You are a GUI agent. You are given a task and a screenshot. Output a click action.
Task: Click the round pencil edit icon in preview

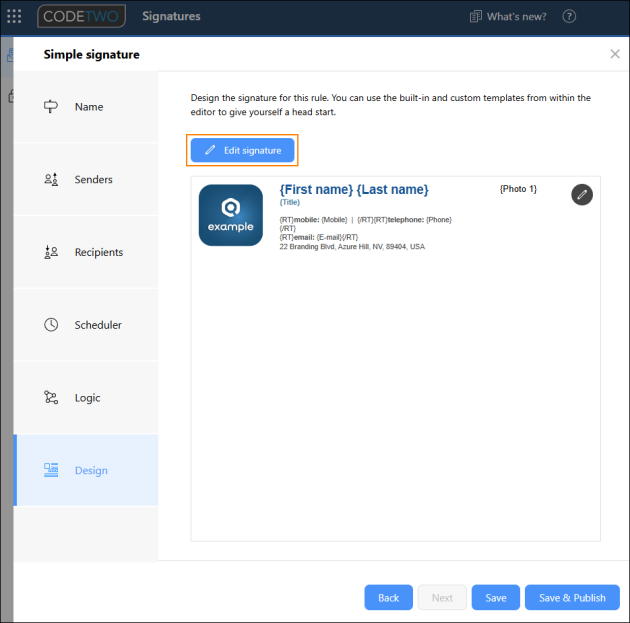coord(582,195)
